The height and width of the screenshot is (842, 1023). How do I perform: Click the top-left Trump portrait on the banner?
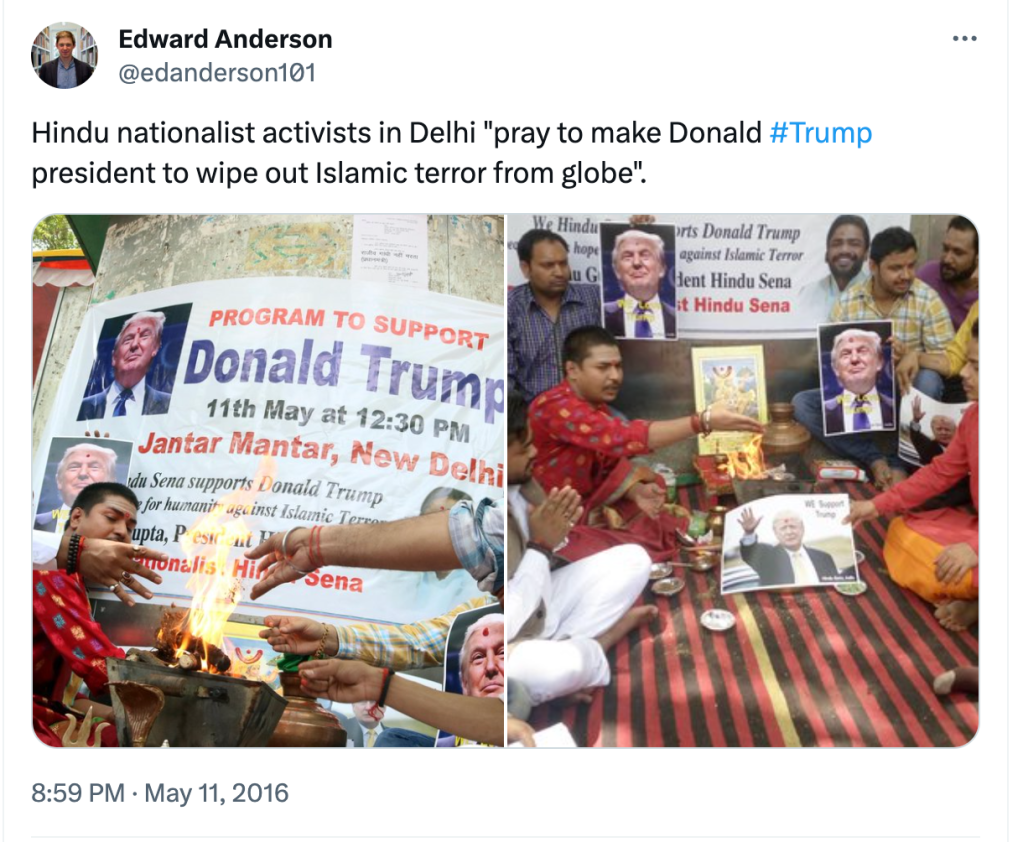(x=133, y=362)
